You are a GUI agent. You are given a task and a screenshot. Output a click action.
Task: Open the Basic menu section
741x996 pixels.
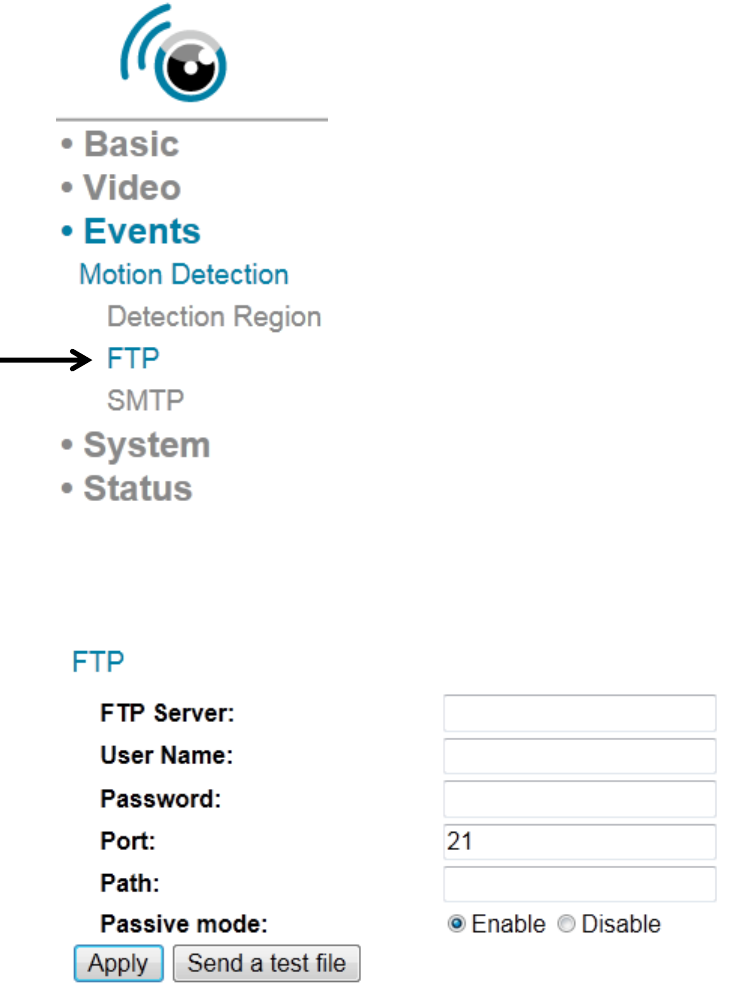tap(130, 144)
